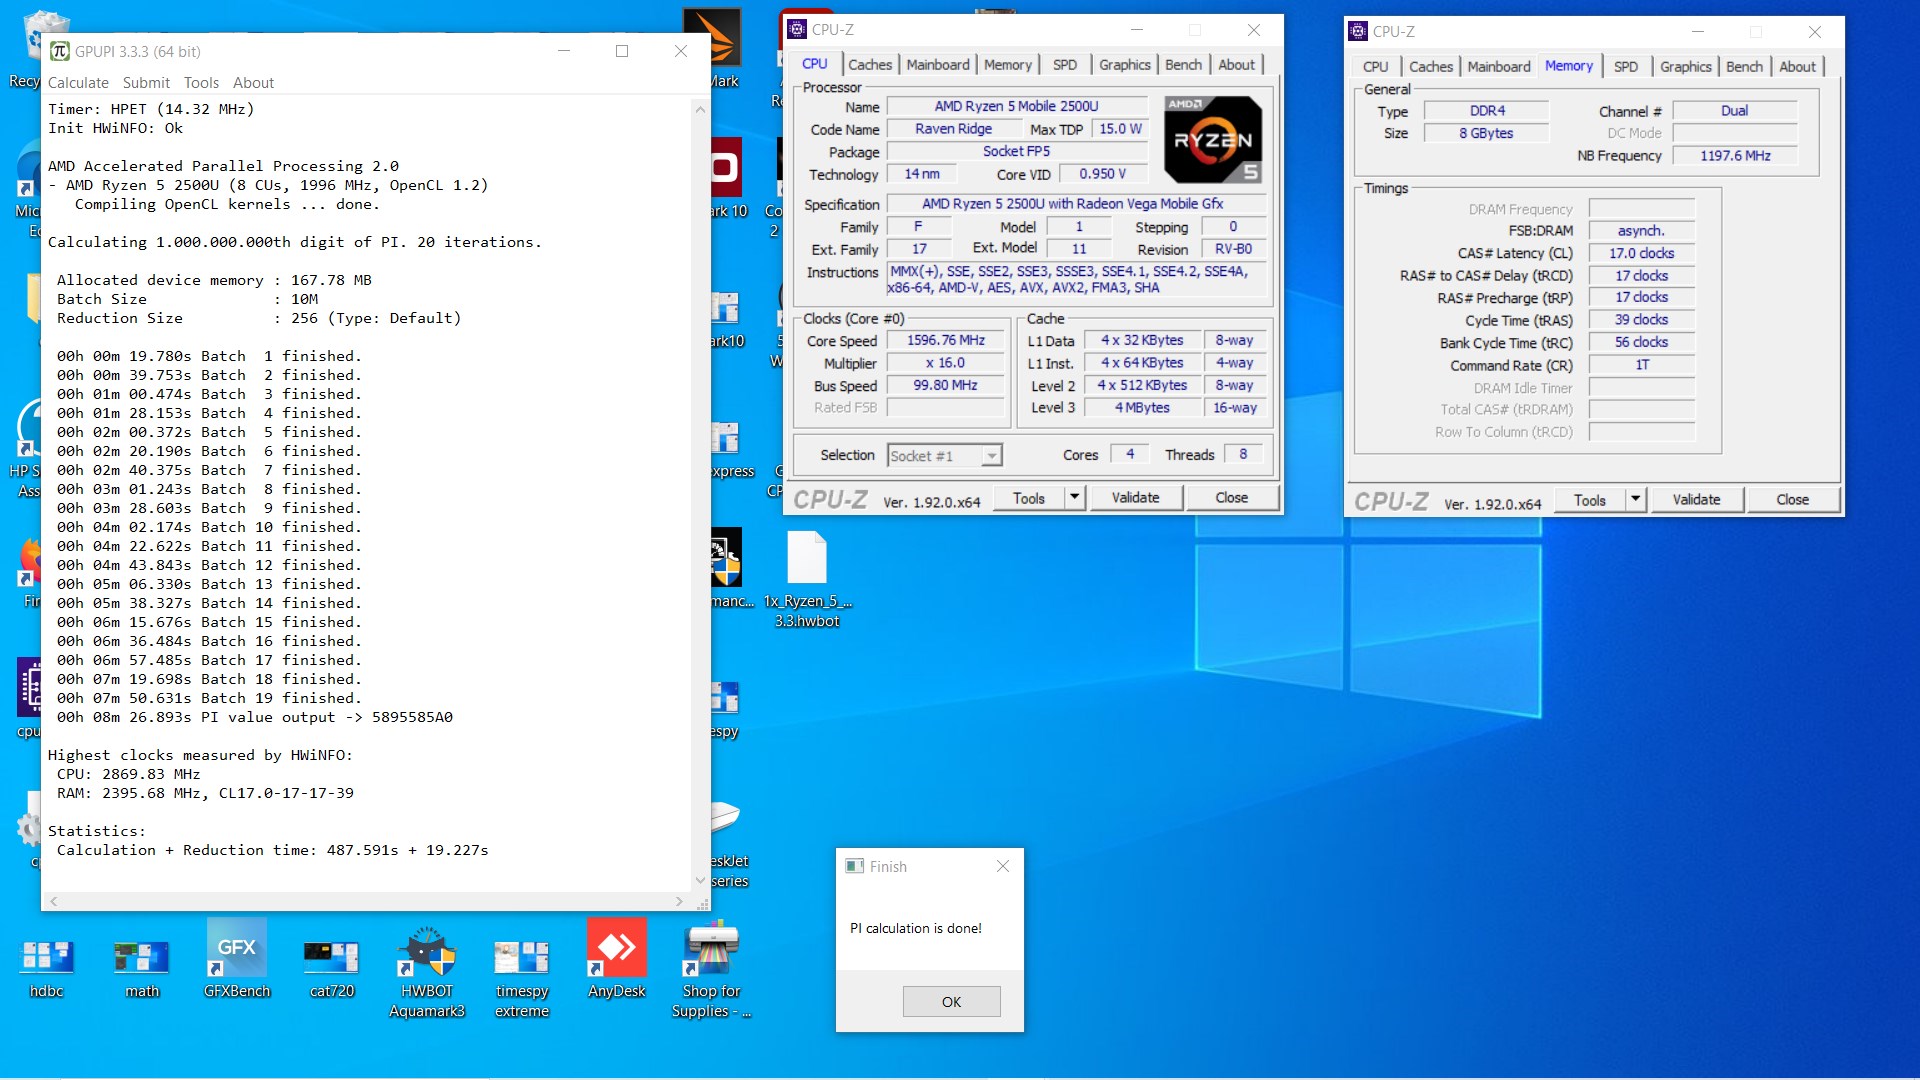Switch to Mainboard tab in left CPU-Z window
Image resolution: width=1920 pixels, height=1080 pixels.
pyautogui.click(x=937, y=64)
